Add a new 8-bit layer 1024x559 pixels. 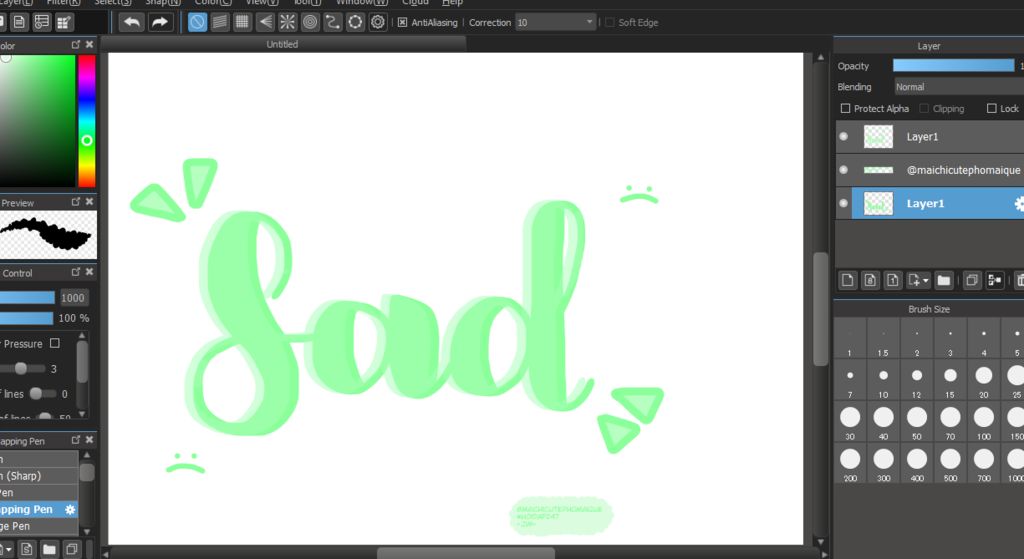click(x=870, y=280)
